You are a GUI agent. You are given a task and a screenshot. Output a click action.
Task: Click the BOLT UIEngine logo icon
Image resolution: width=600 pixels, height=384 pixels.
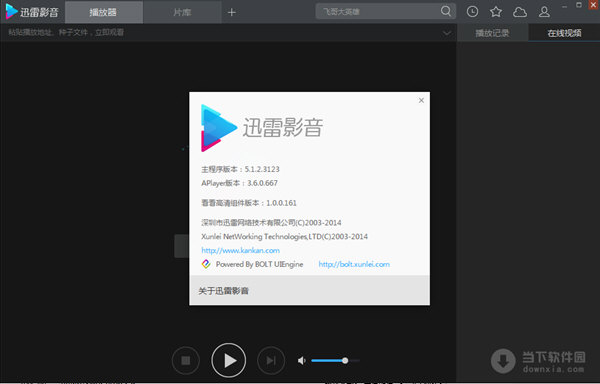pyautogui.click(x=206, y=264)
